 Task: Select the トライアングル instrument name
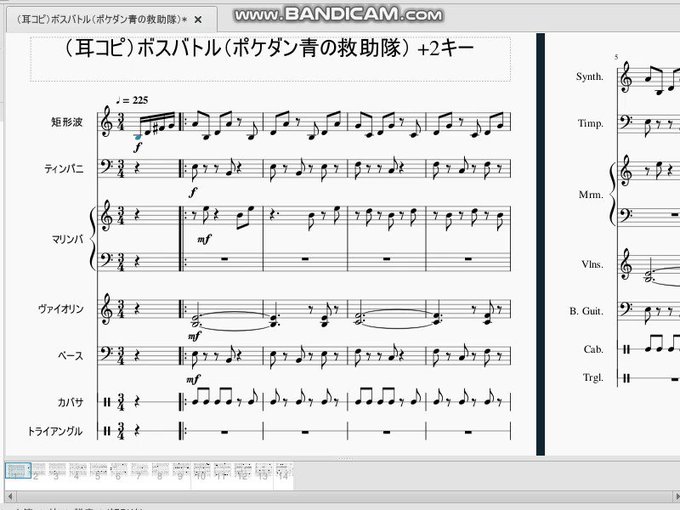click(55, 431)
